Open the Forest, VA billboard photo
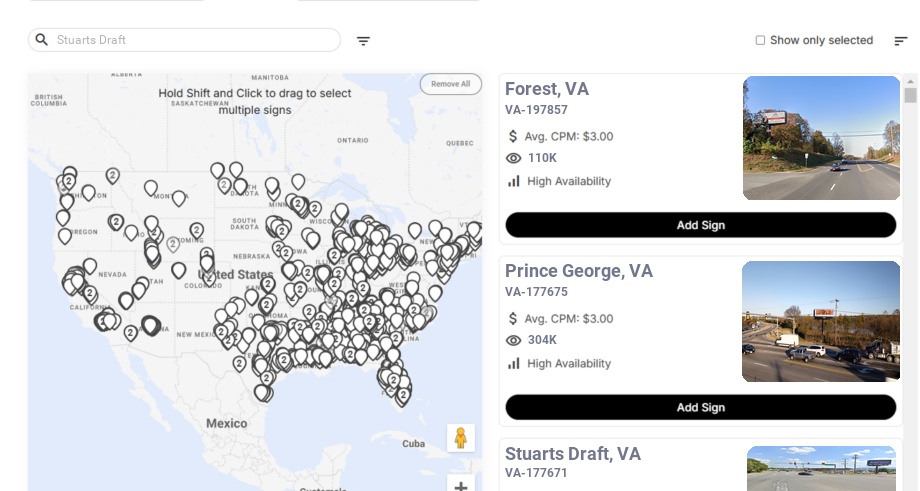920x491 pixels. pos(821,138)
